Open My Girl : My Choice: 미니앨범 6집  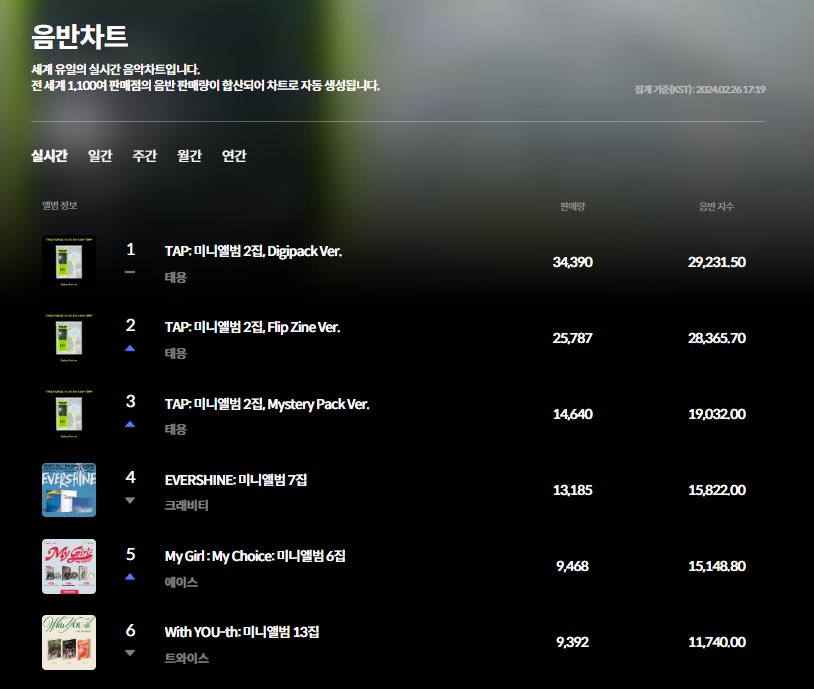click(255, 556)
